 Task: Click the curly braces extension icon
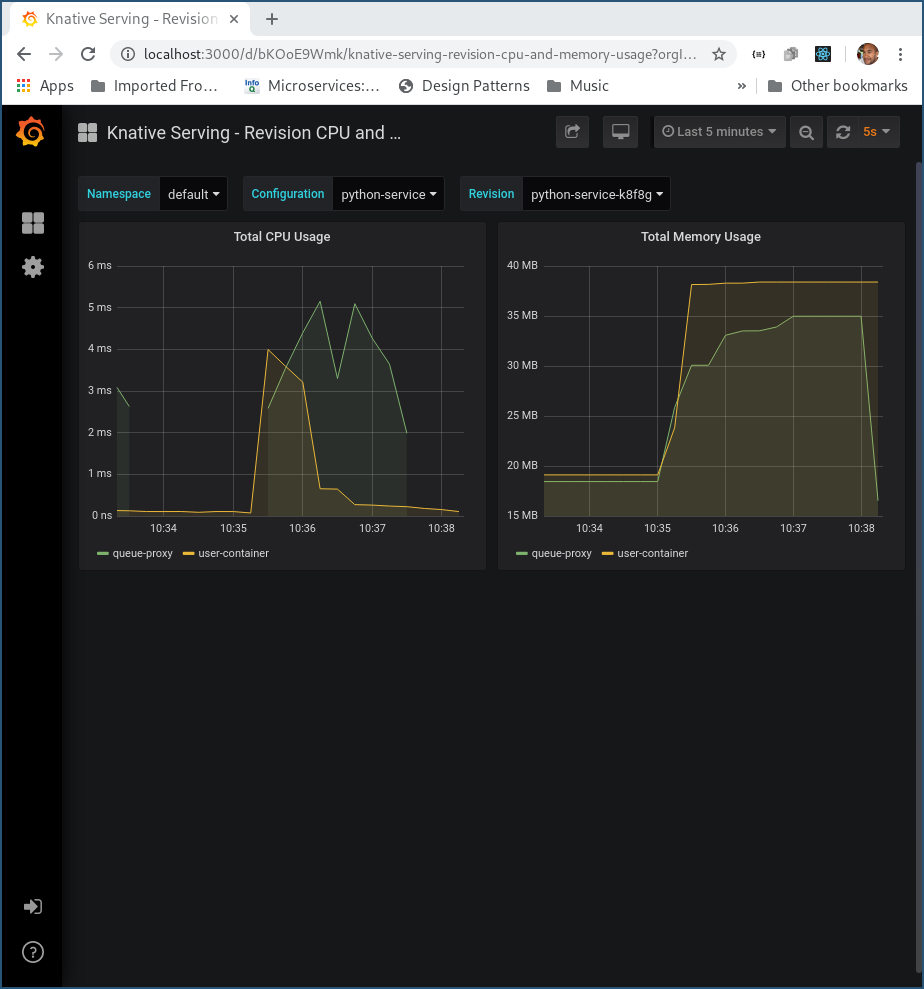759,54
